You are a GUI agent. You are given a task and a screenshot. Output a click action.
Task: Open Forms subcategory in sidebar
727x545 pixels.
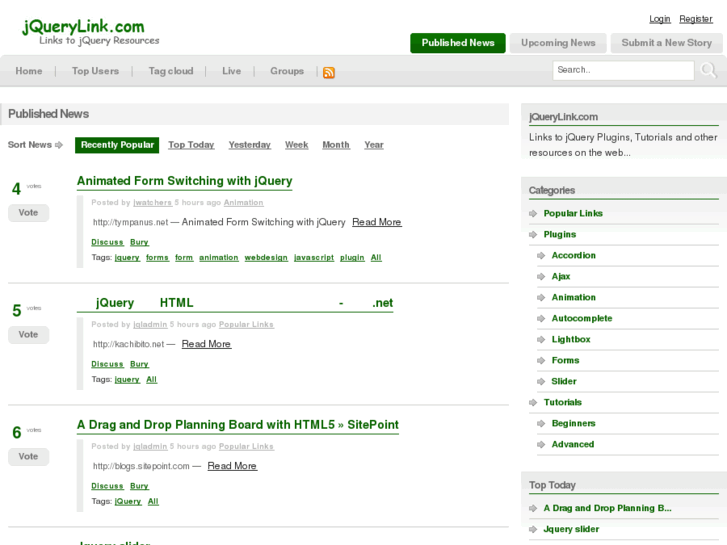click(x=565, y=360)
